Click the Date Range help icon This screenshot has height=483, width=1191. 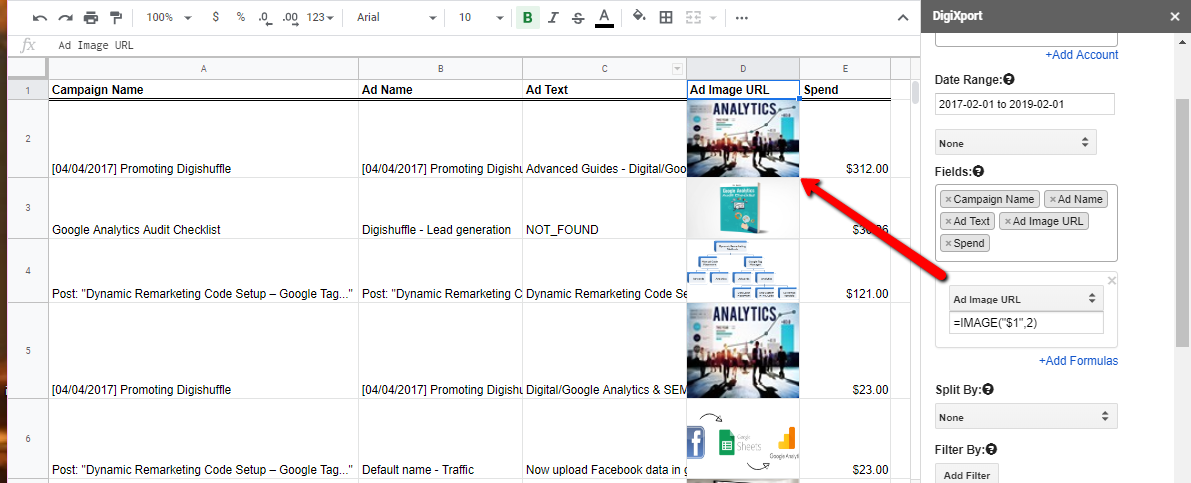[1009, 79]
